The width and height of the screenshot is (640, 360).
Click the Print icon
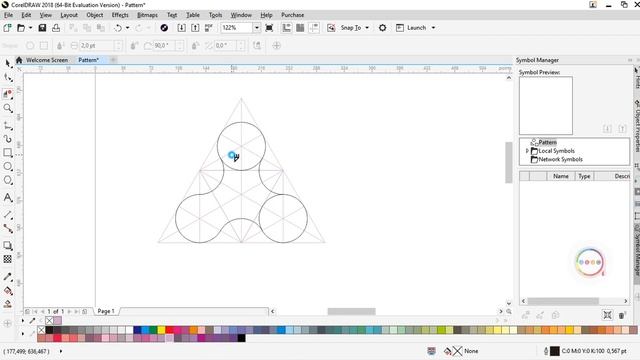56,28
